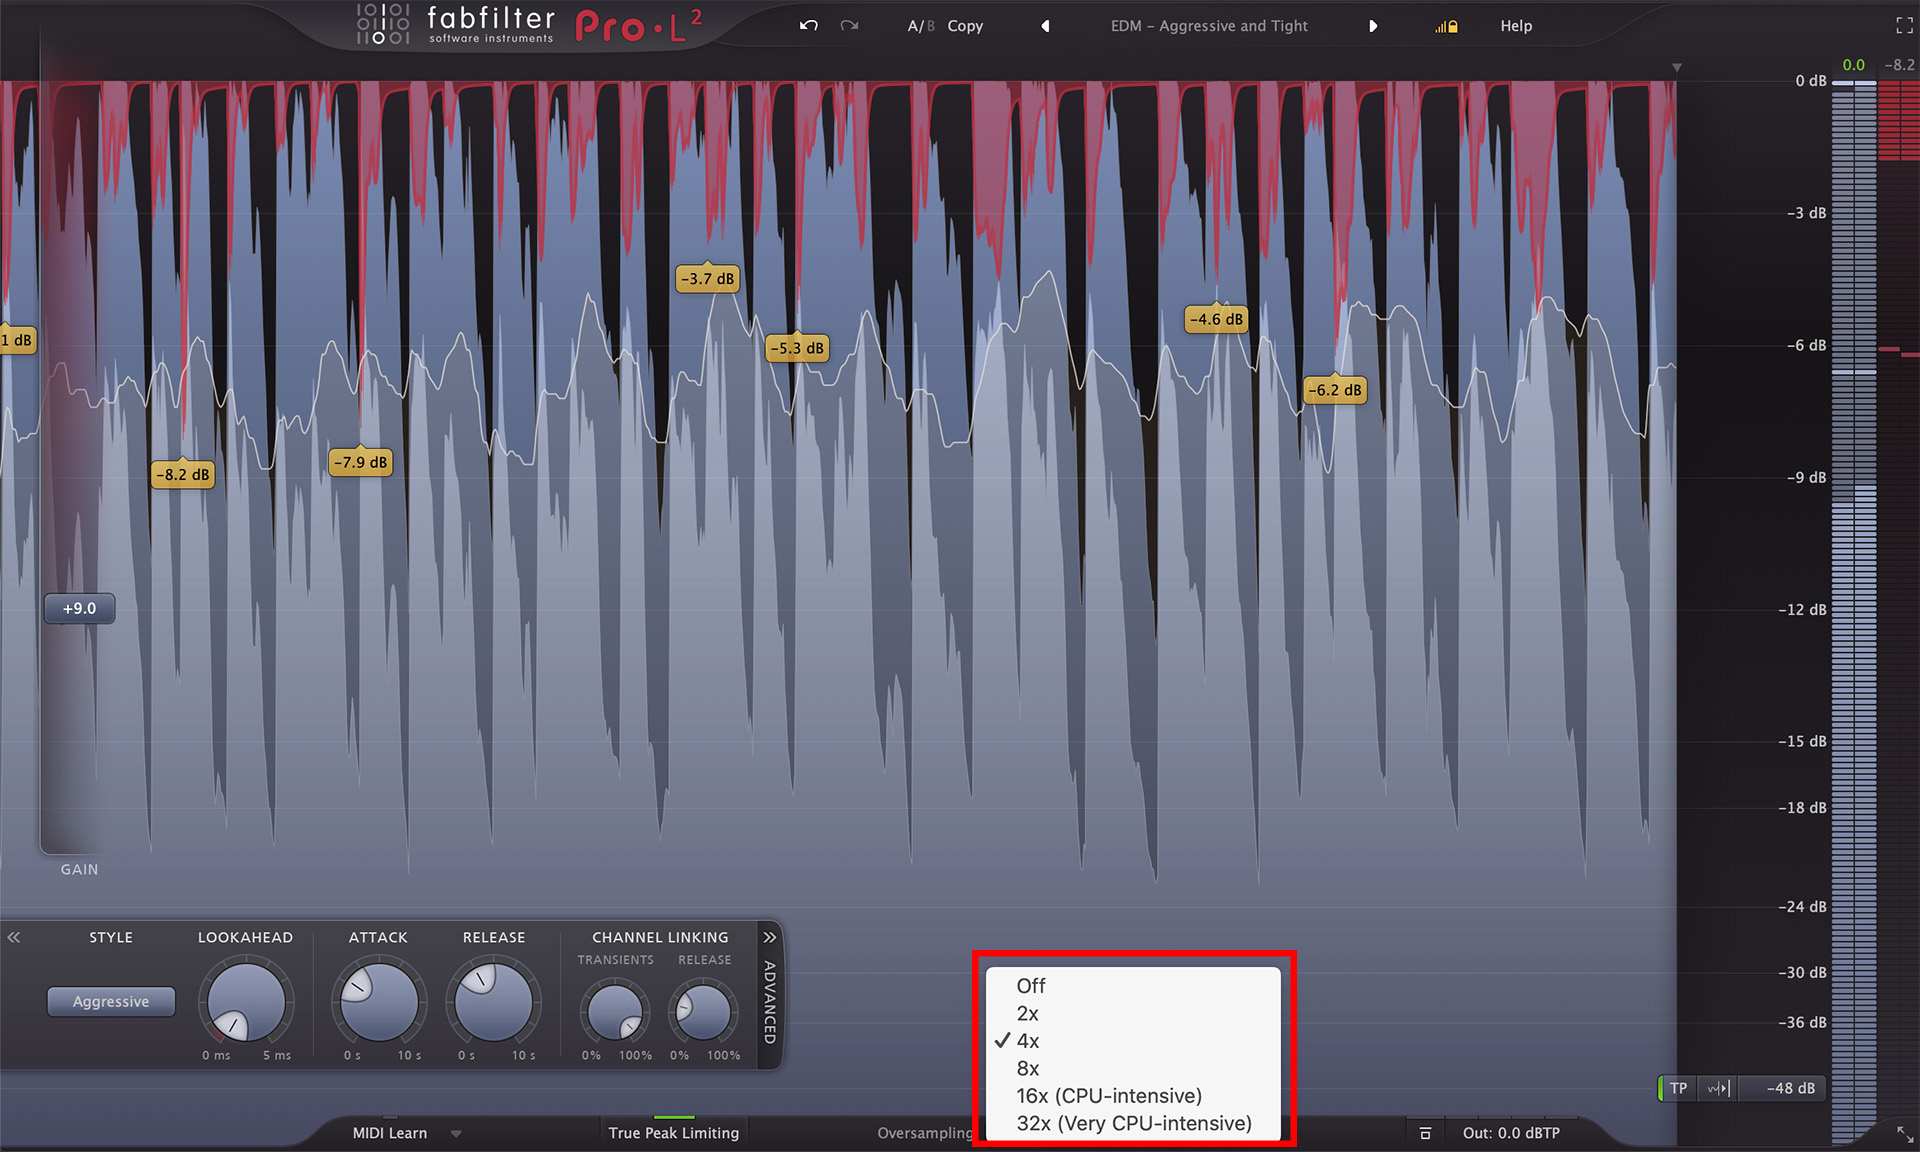Viewport: 1920px width, 1152px height.
Task: Enter full screen mode
Action: (x=1904, y=26)
